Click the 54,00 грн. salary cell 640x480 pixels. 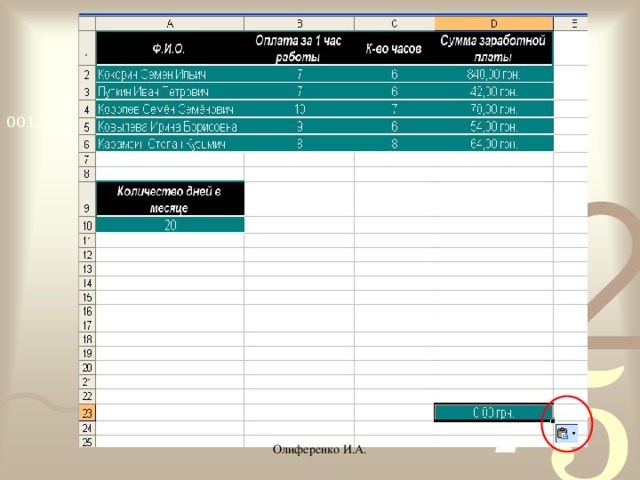point(493,127)
